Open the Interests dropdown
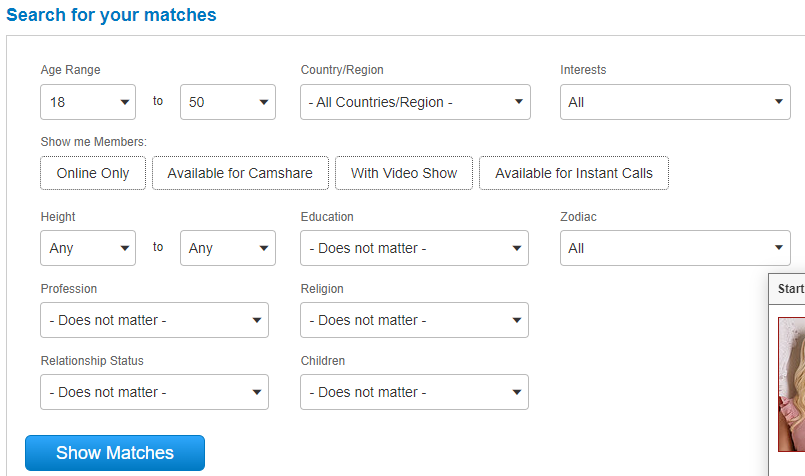This screenshot has width=805, height=476. pos(675,102)
